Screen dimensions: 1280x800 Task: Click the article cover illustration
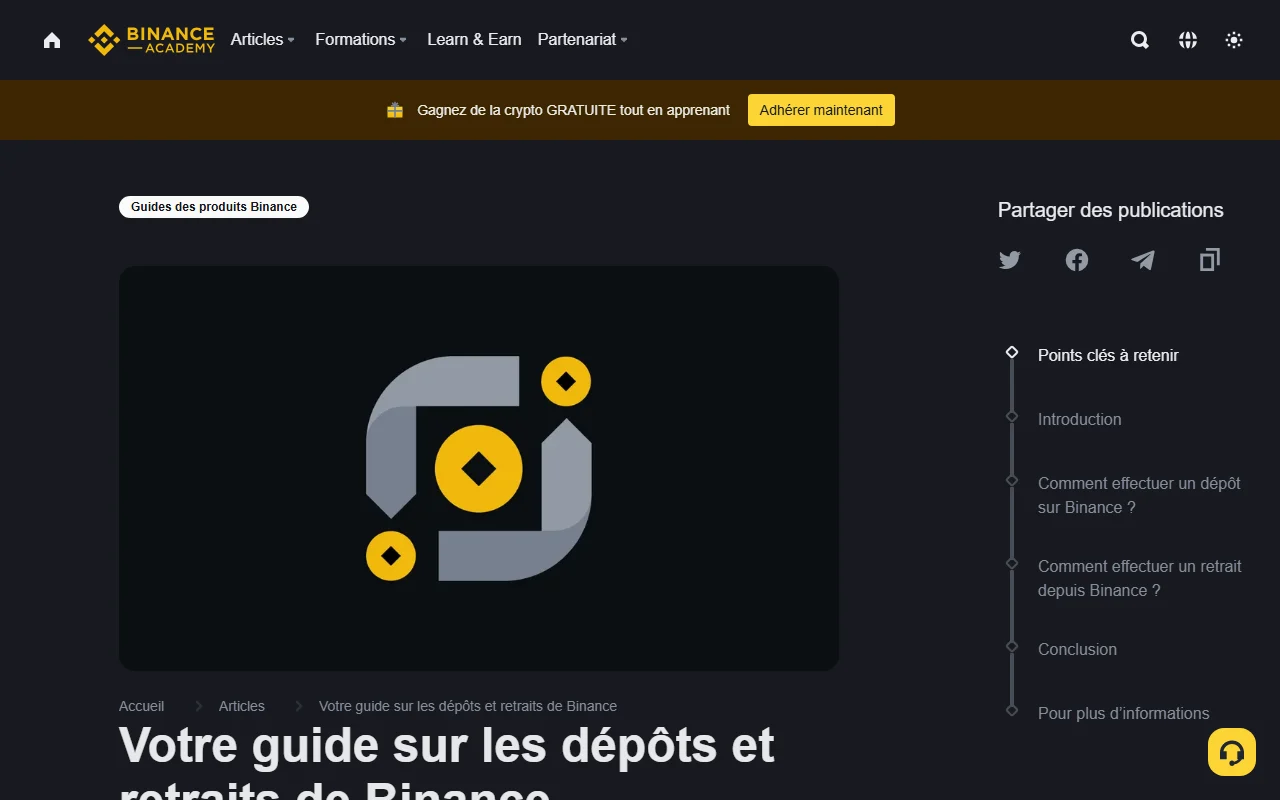click(x=479, y=468)
